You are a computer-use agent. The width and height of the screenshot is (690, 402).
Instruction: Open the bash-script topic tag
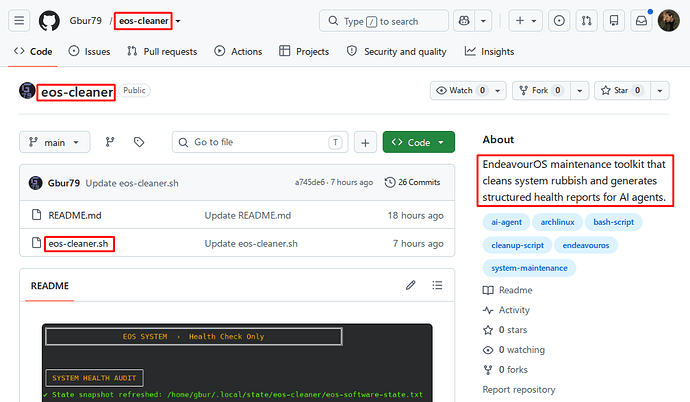point(613,222)
